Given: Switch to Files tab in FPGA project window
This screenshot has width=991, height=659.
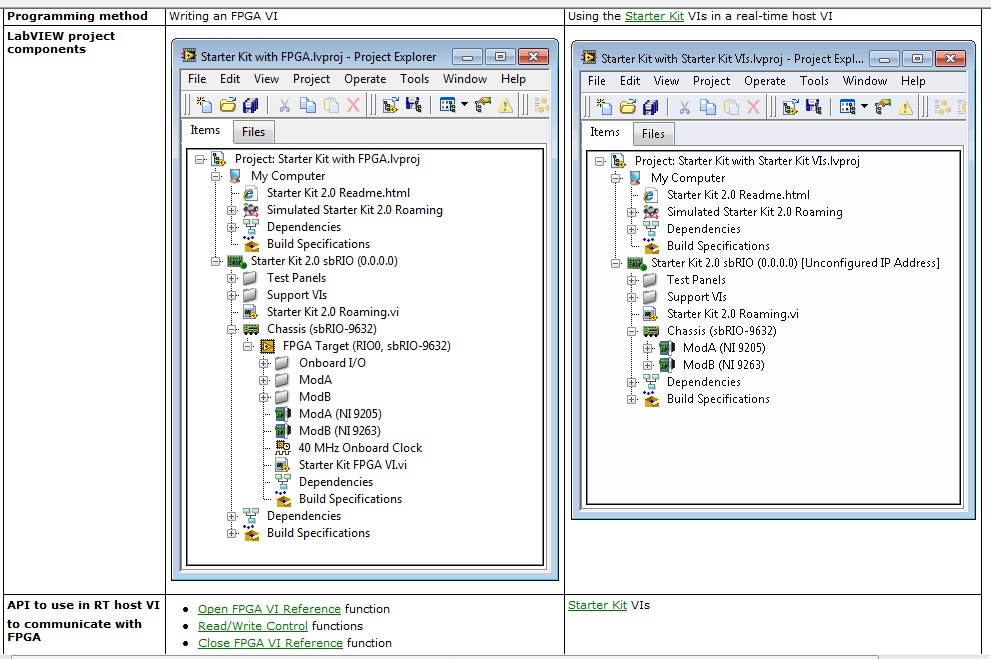Looking at the screenshot, I should (x=253, y=132).
